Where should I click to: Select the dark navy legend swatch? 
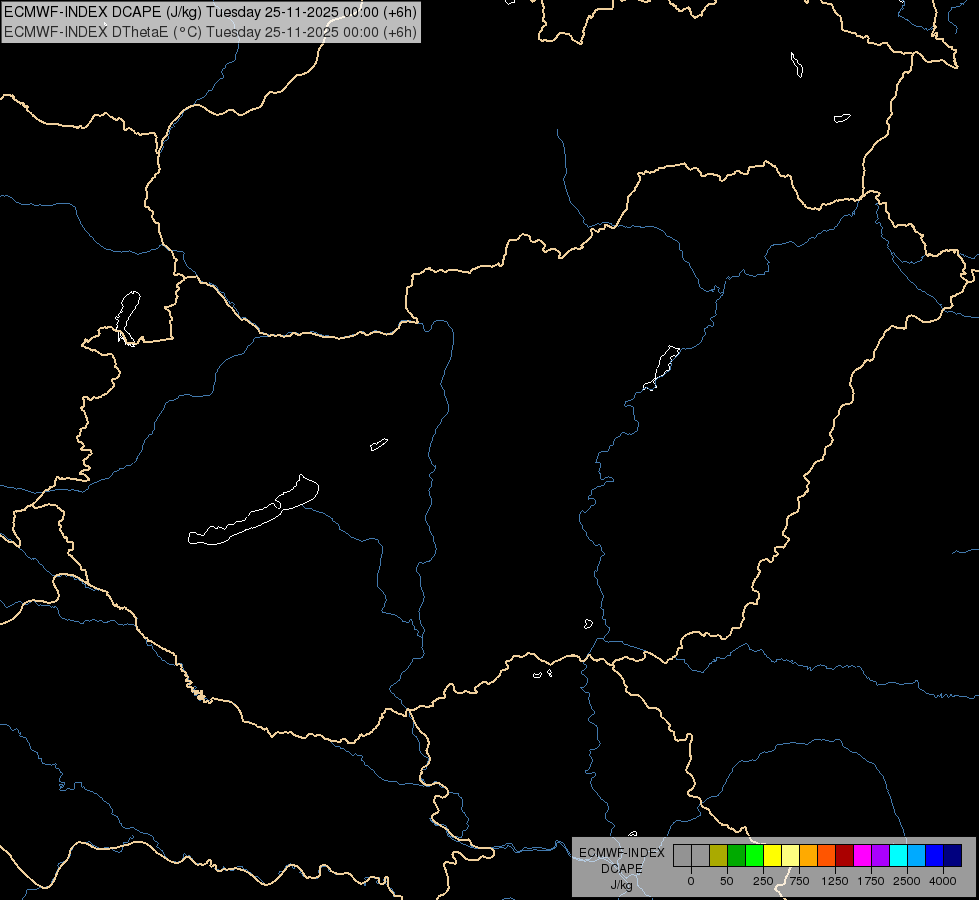coord(953,855)
